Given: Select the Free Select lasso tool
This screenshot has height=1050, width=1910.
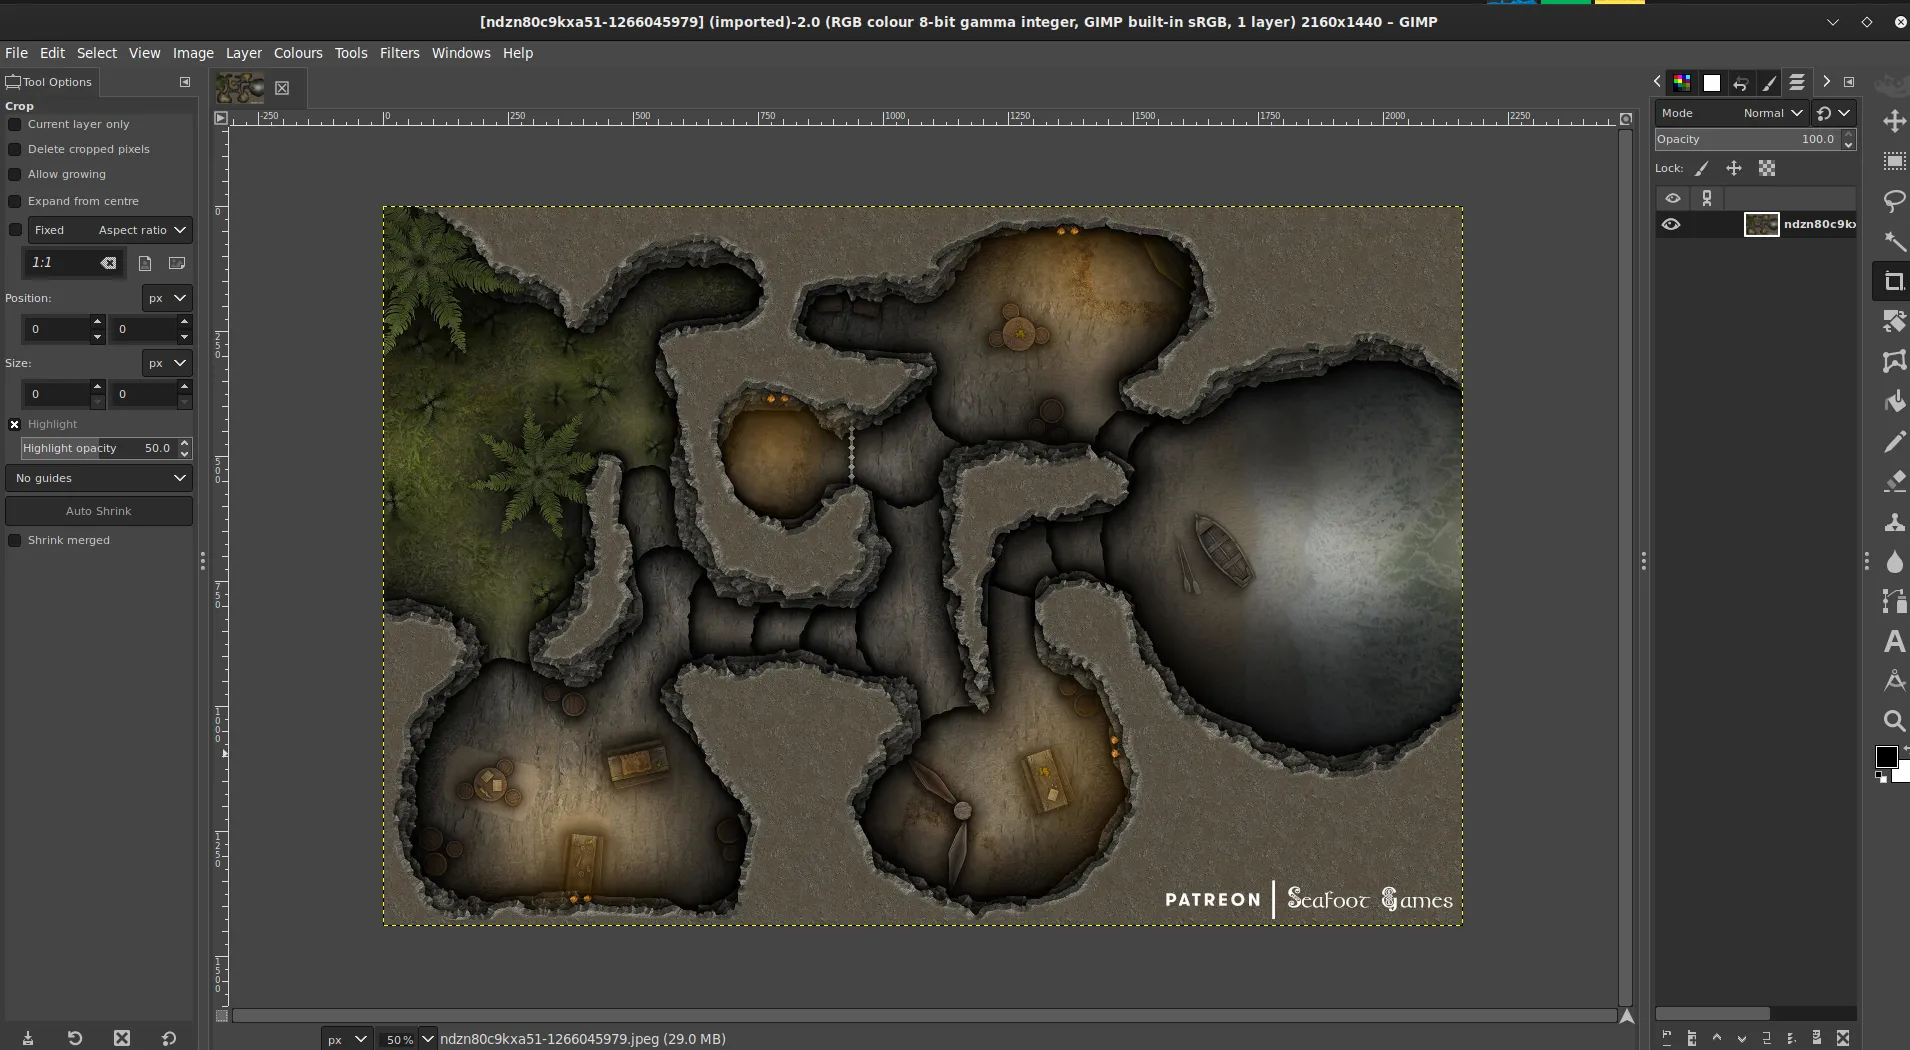Looking at the screenshot, I should pos(1894,201).
